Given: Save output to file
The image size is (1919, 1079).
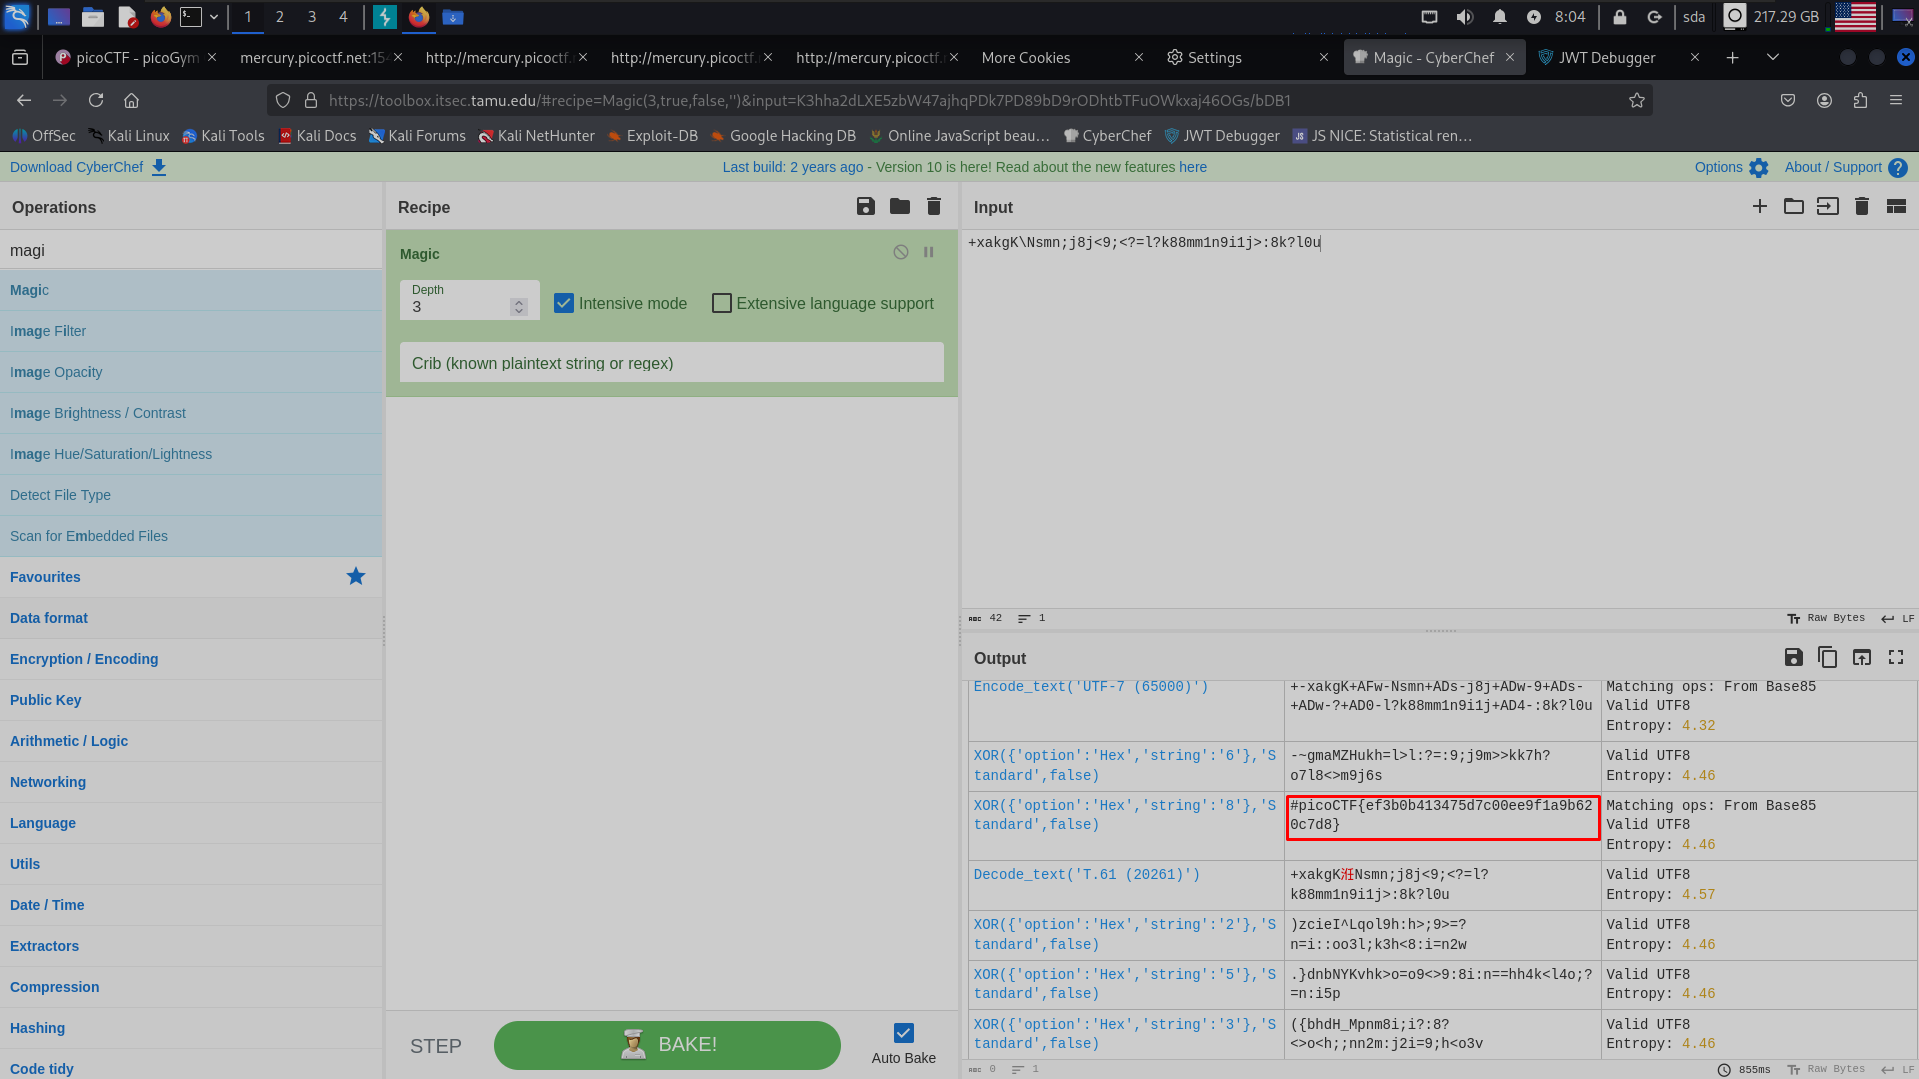Looking at the screenshot, I should tap(1793, 658).
